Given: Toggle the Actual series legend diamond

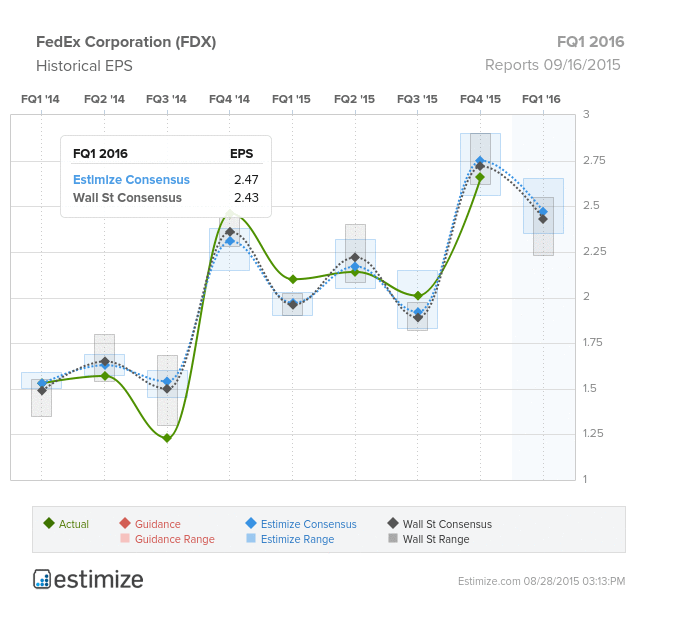Looking at the screenshot, I should click(49, 524).
